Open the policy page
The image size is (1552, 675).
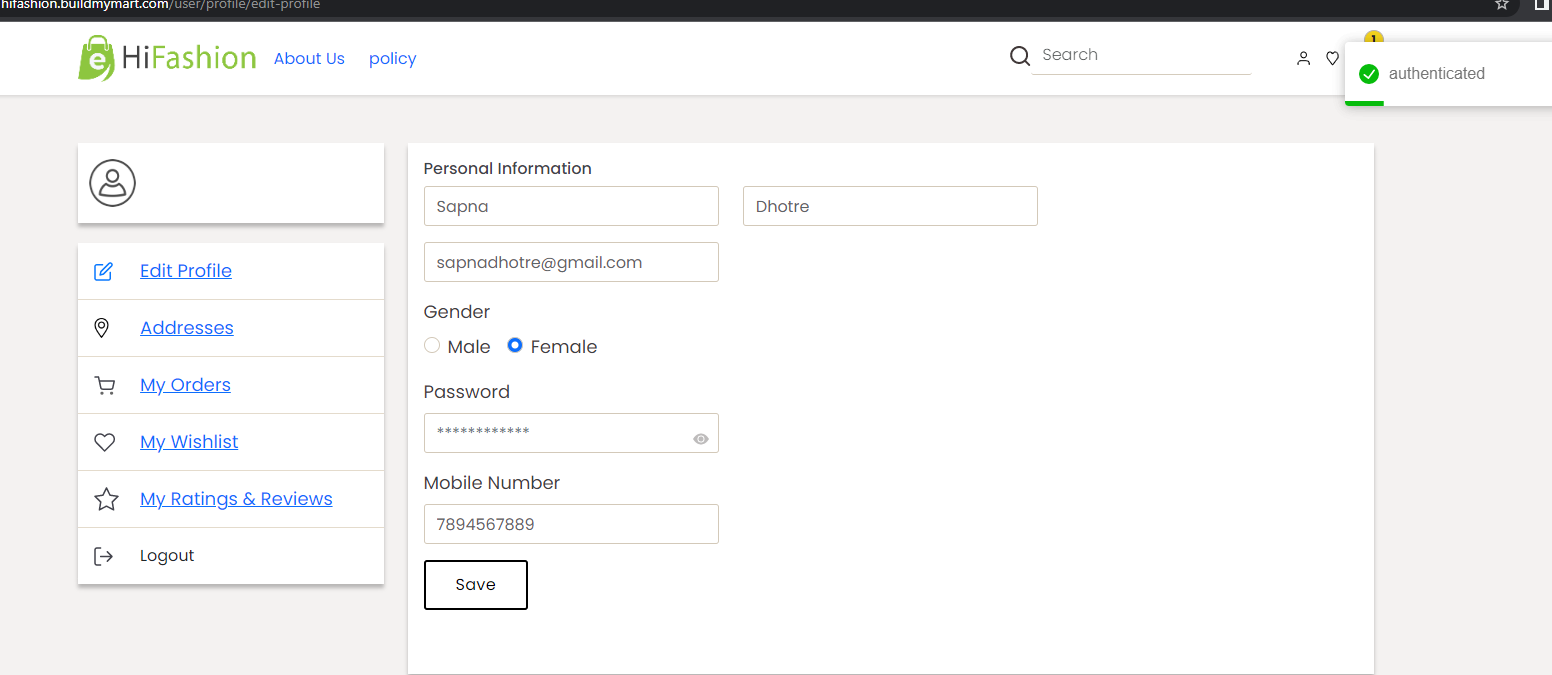pos(392,59)
